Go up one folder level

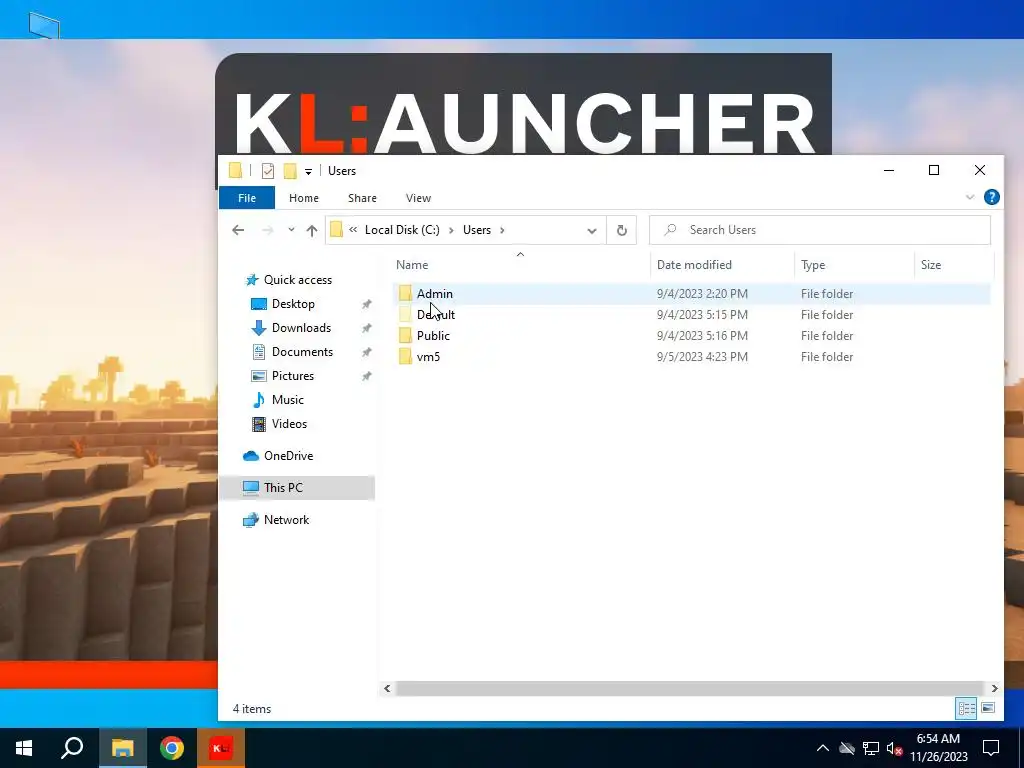(x=312, y=230)
